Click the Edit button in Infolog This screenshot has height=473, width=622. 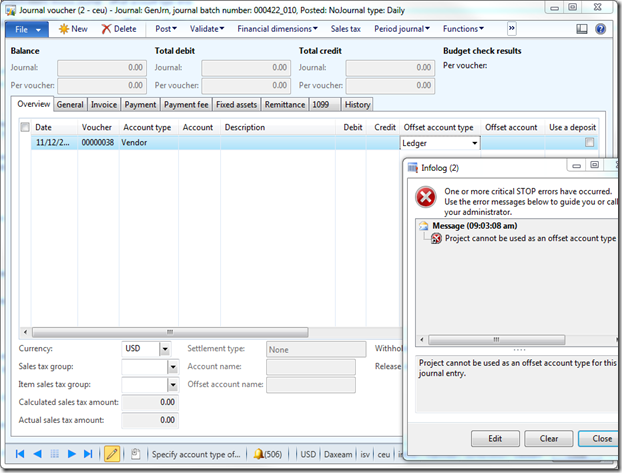(495, 438)
